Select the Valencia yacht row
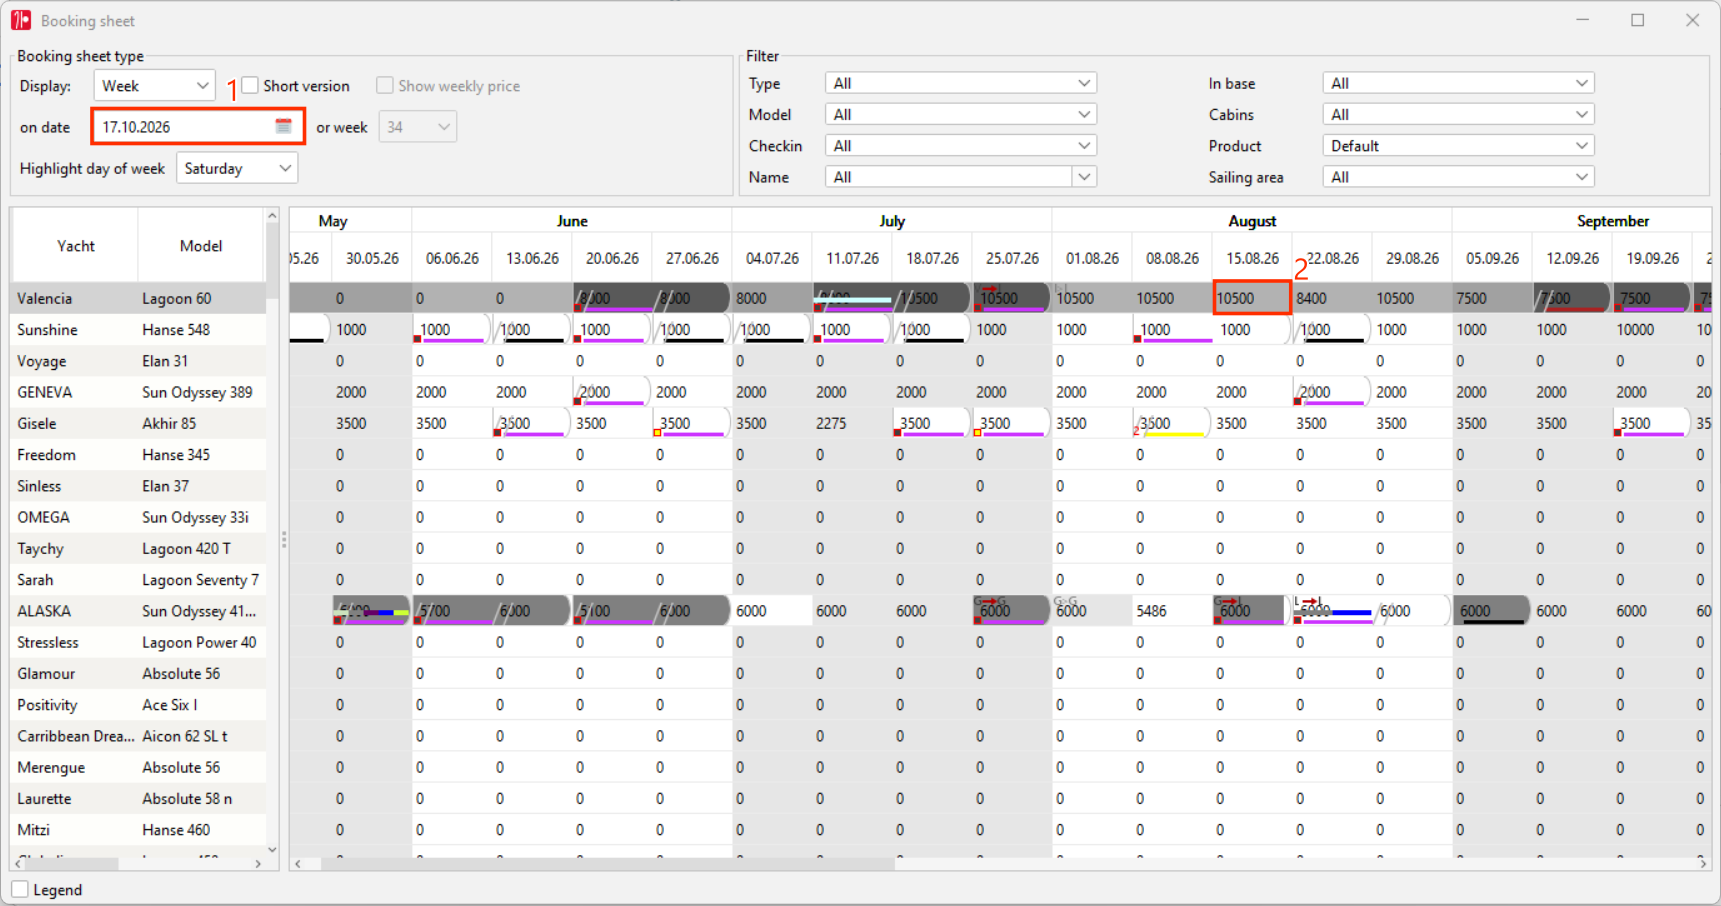This screenshot has height=906, width=1721. [139, 298]
